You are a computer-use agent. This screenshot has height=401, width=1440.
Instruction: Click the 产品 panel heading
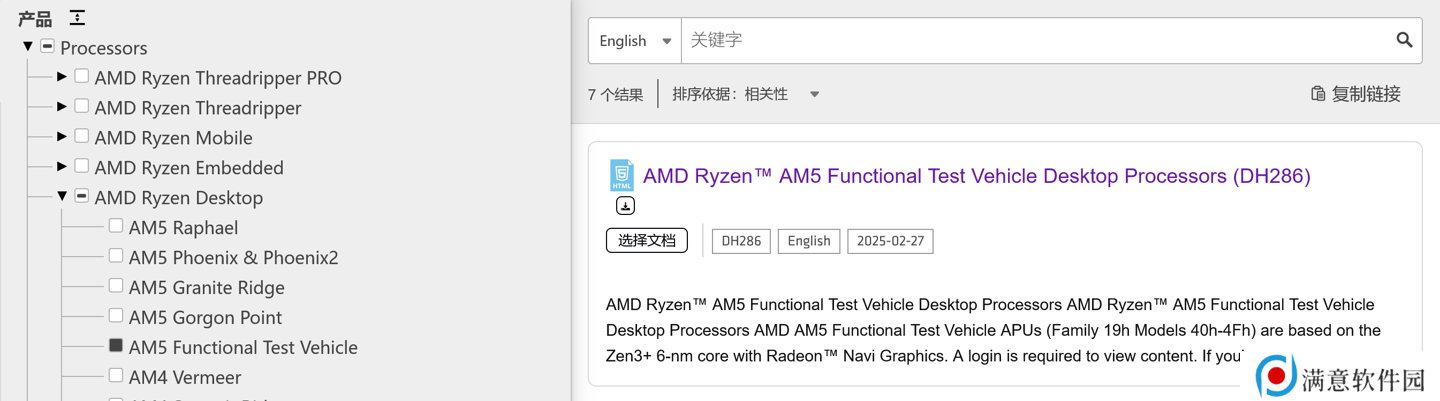pyautogui.click(x=35, y=19)
